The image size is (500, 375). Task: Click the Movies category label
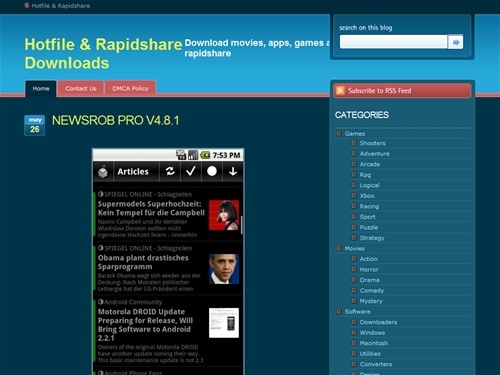[x=354, y=248]
